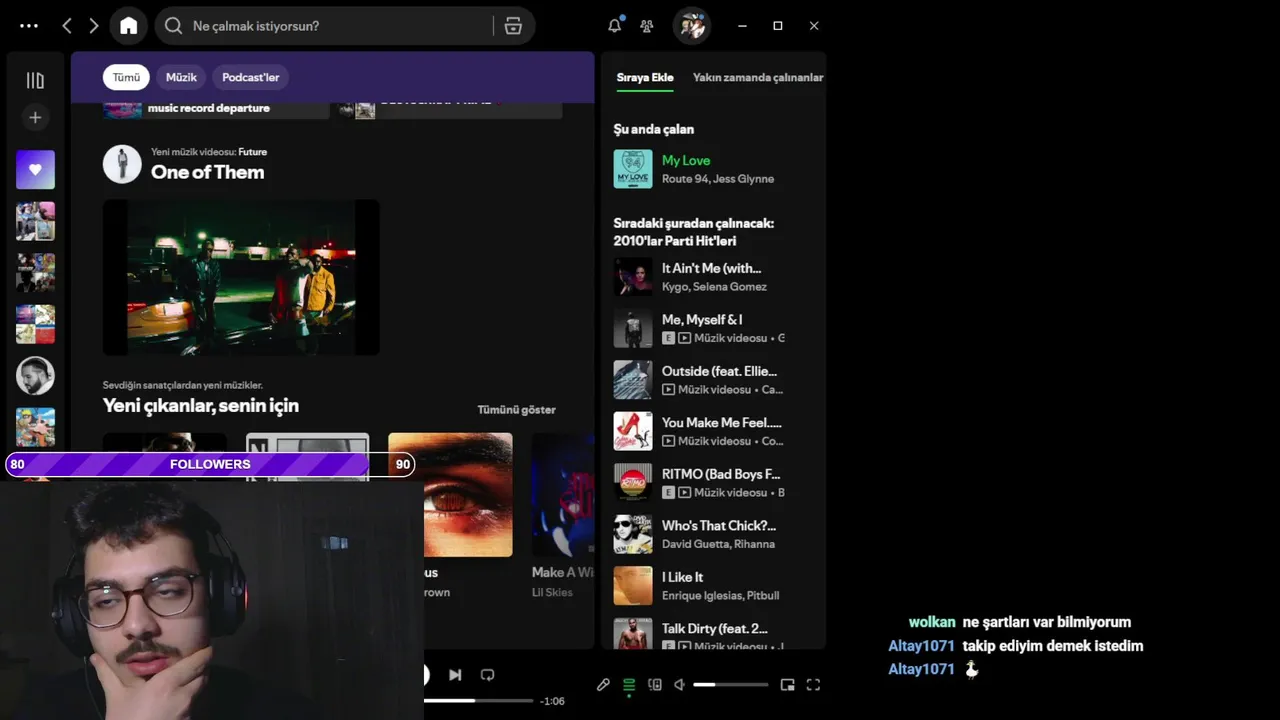Screen dimensions: 1280x720
Task: Click the FOLLOWERS goal bar overlay
Action: click(x=210, y=464)
